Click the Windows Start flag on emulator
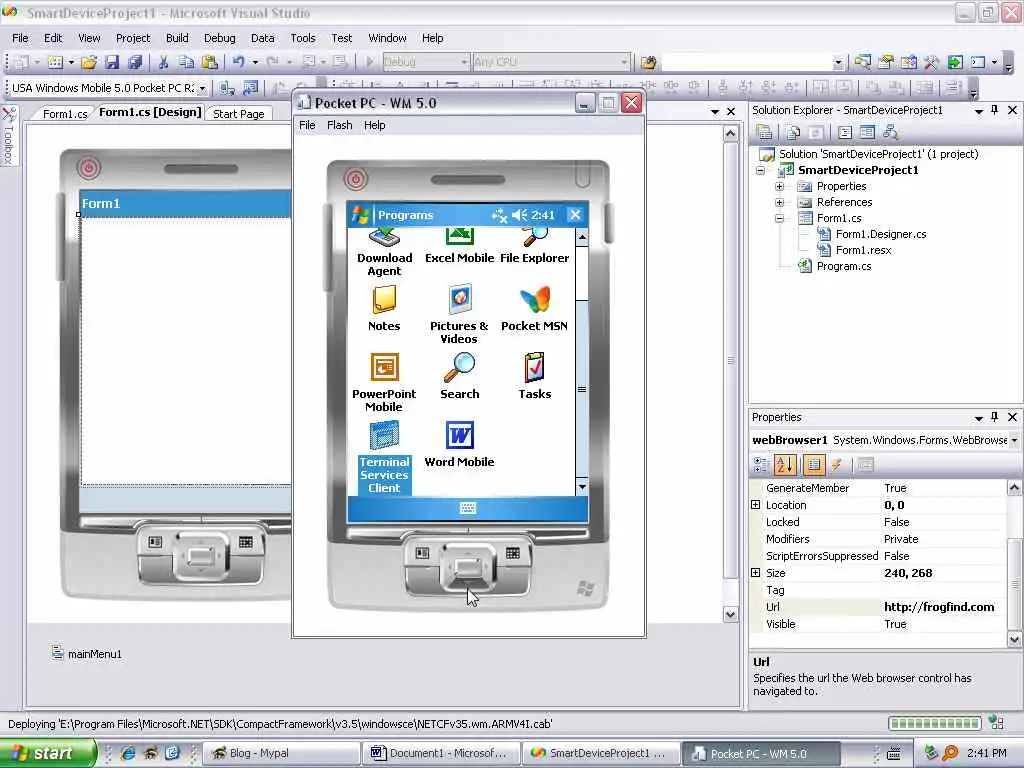The height and width of the screenshot is (768, 1024). (x=360, y=215)
